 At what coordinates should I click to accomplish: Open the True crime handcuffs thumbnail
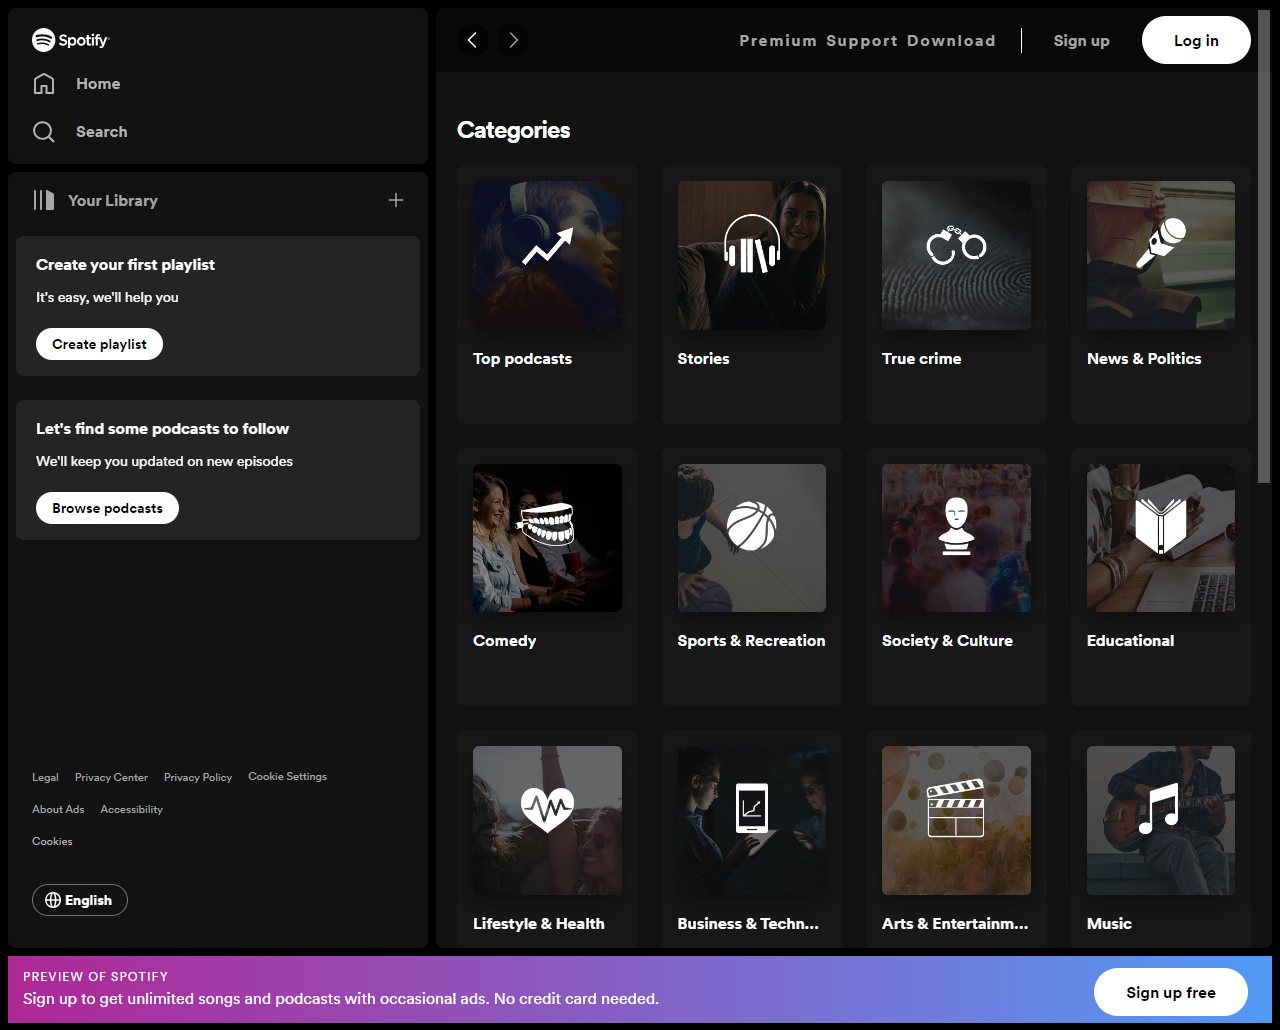956,255
